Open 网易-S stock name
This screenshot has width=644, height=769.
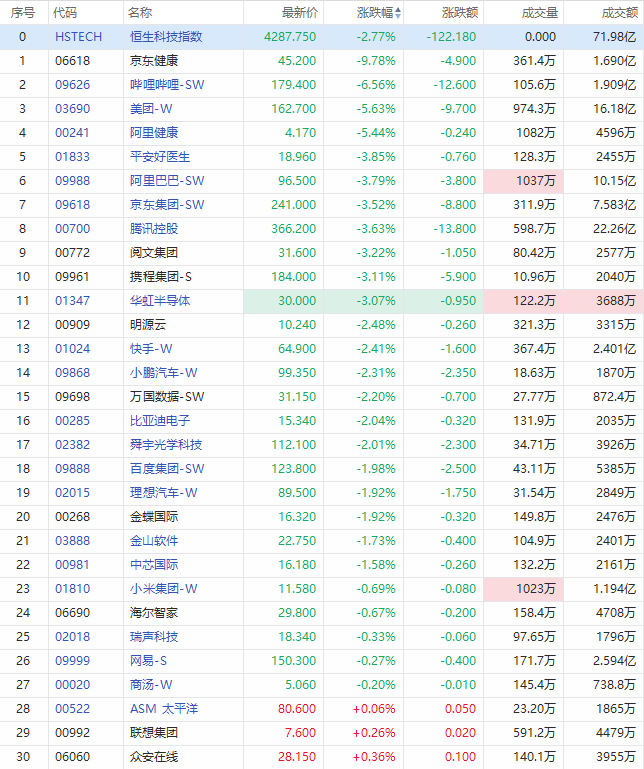click(x=148, y=661)
